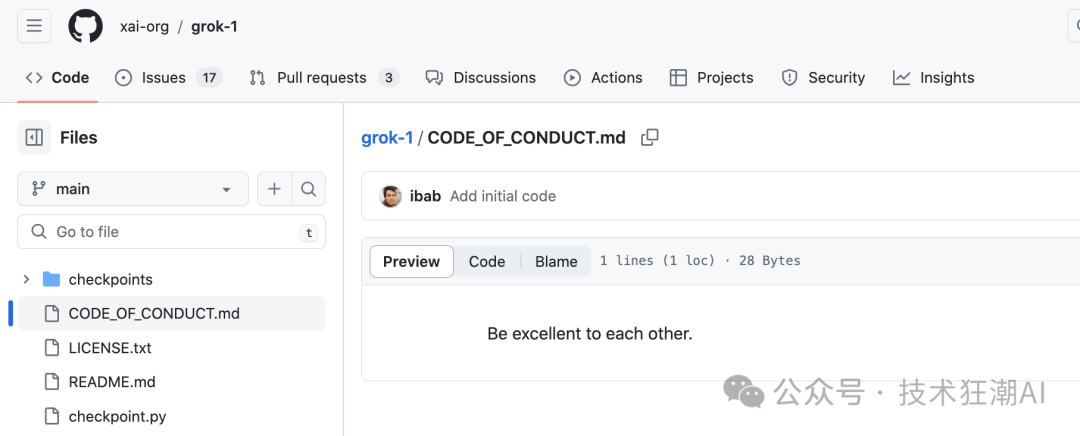Screen dimensions: 1080x436
Task: Click ibab's avatar picture
Action: (391, 196)
